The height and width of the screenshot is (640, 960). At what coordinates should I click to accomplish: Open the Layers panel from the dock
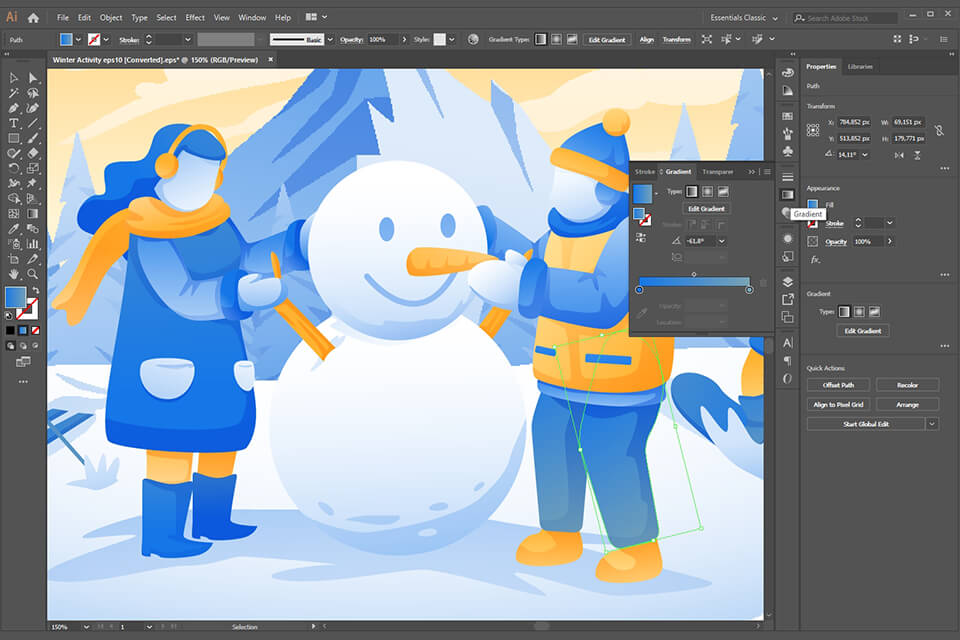788,282
